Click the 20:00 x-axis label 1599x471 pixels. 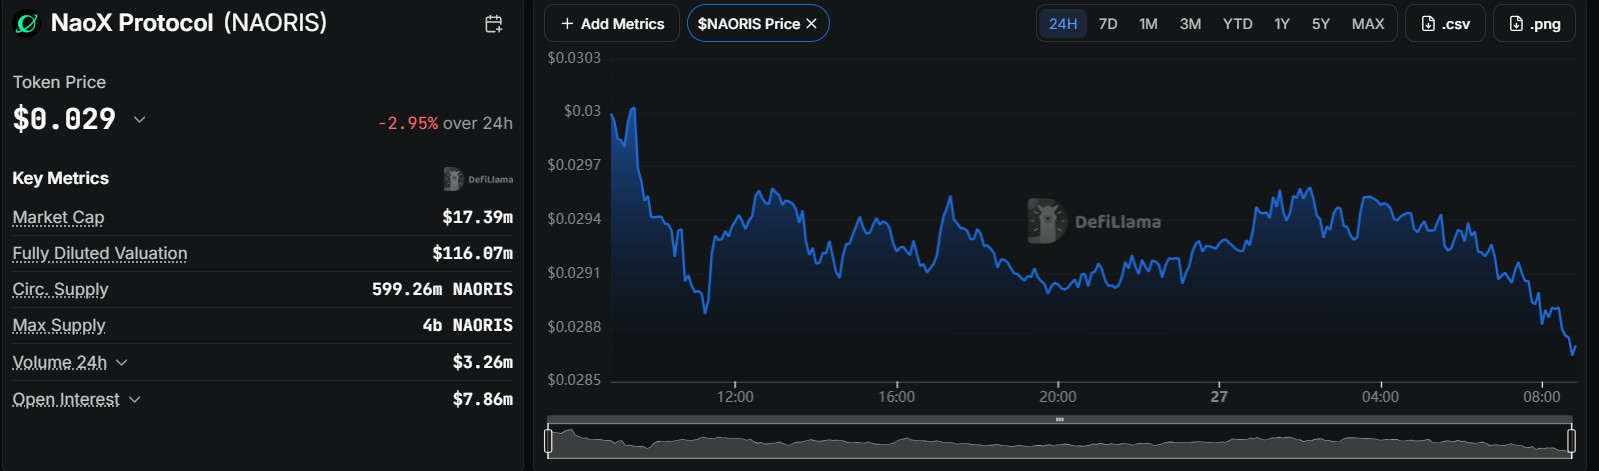pos(1058,397)
